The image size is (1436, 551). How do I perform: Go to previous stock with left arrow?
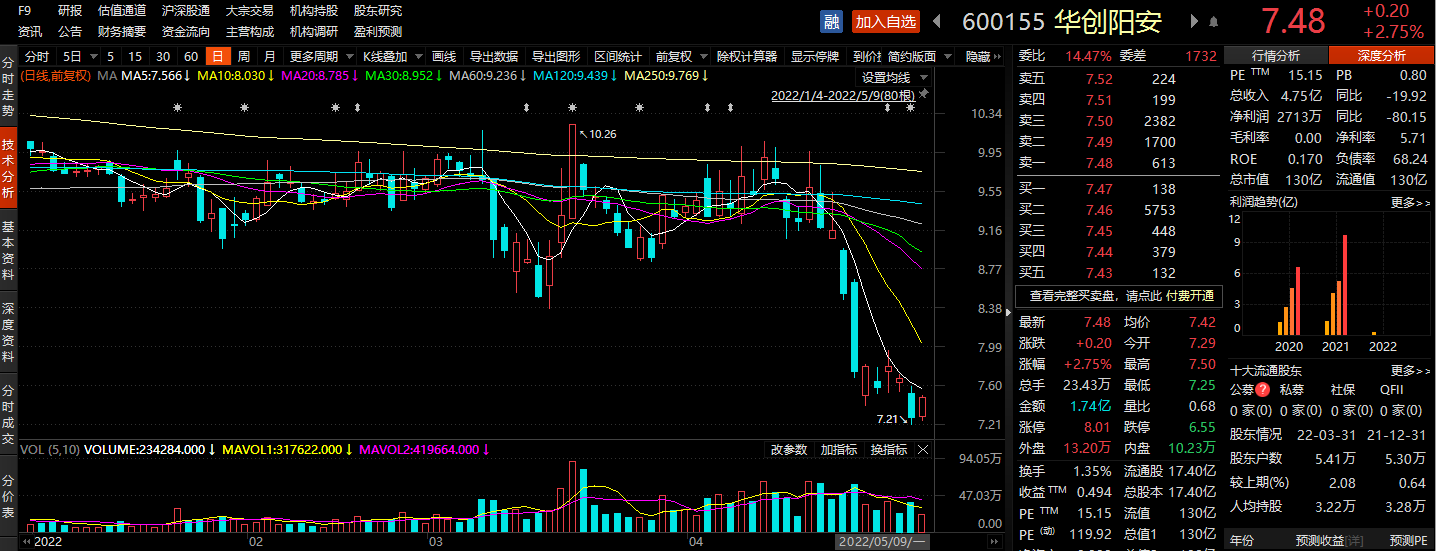(x=937, y=21)
